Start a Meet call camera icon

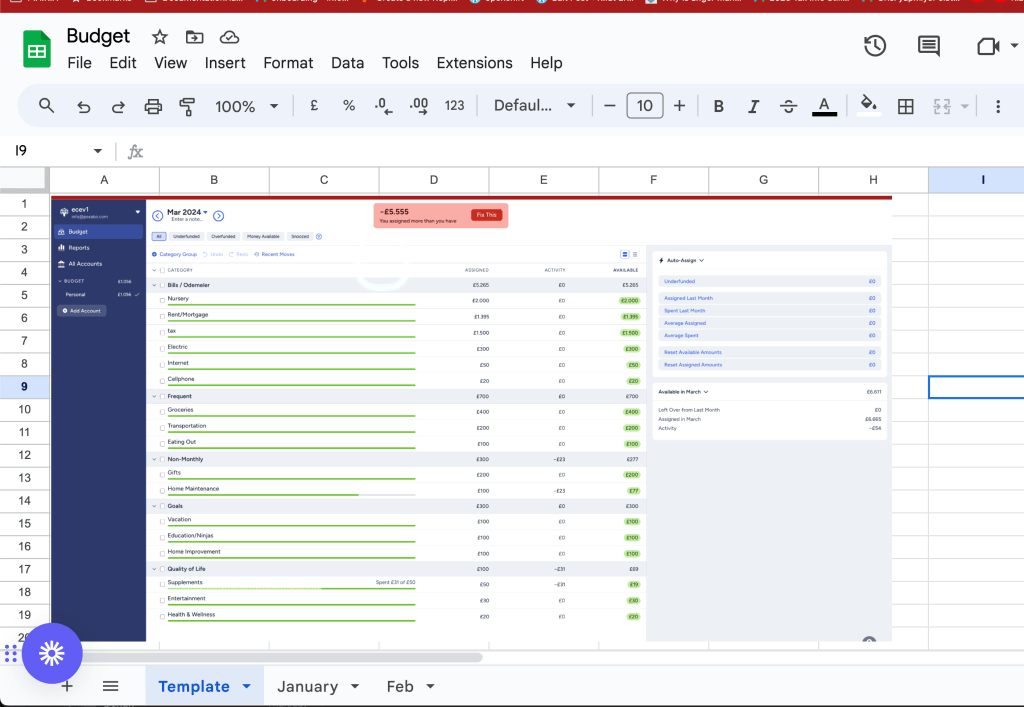pyautogui.click(x=988, y=46)
